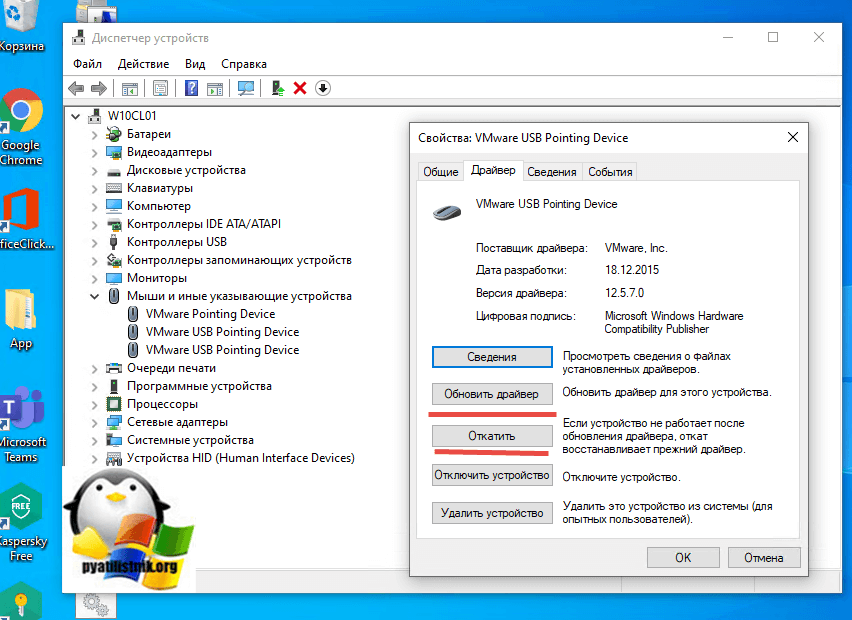Click the red X uninstall device toolbar icon
Screen dimensions: 852x620
[x=300, y=88]
